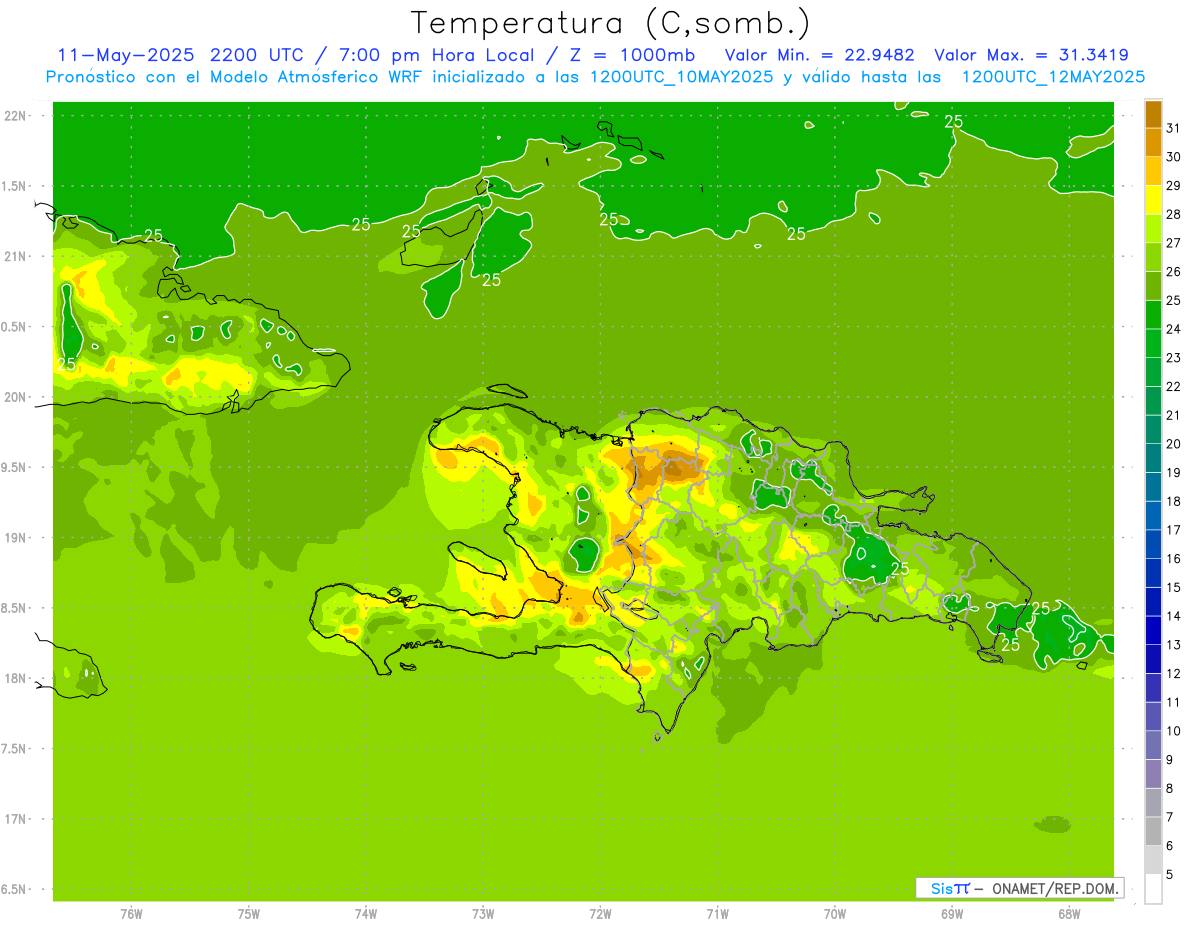This screenshot has width=1200, height=927.
Task: Click the '72W' longitude axis label
Action: tap(600, 913)
